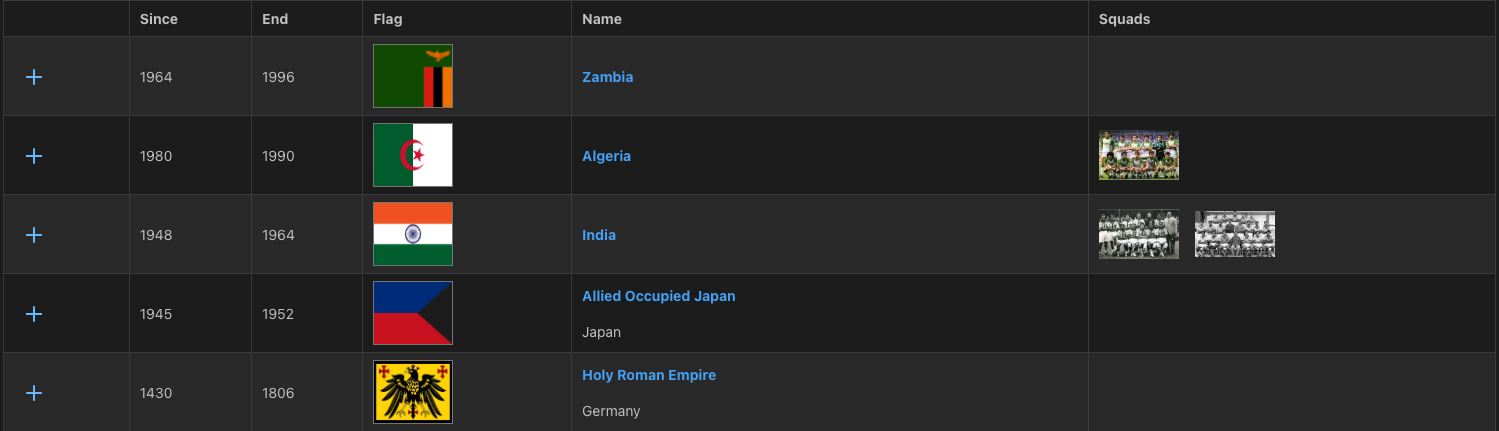View the second India squad photo
This screenshot has width=1499, height=431.
tap(1235, 234)
